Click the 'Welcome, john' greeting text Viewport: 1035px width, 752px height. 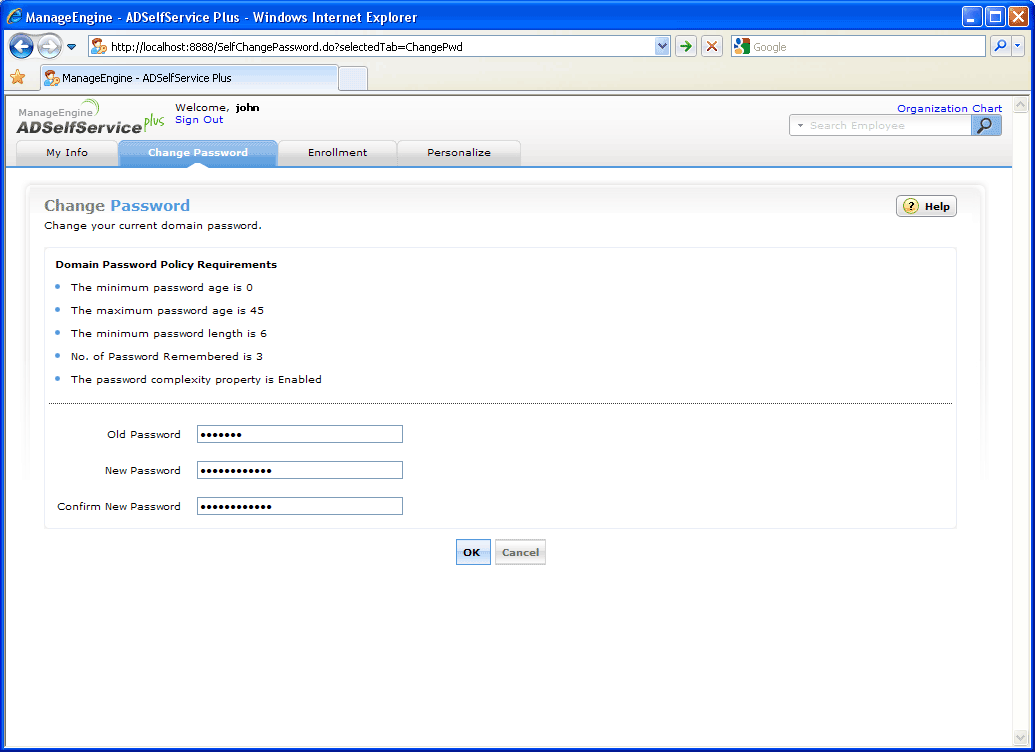tap(217, 108)
